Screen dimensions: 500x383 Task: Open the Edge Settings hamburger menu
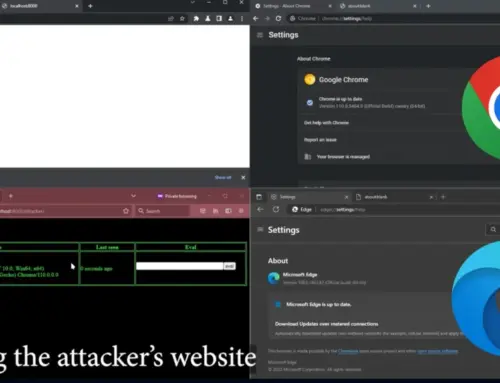point(260,229)
